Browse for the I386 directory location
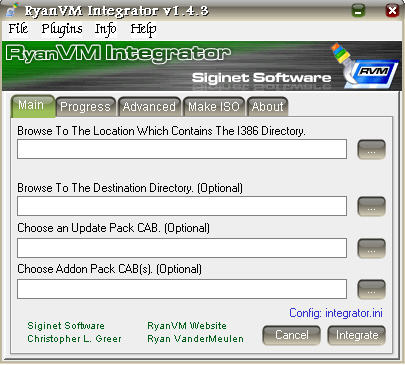 371,149
